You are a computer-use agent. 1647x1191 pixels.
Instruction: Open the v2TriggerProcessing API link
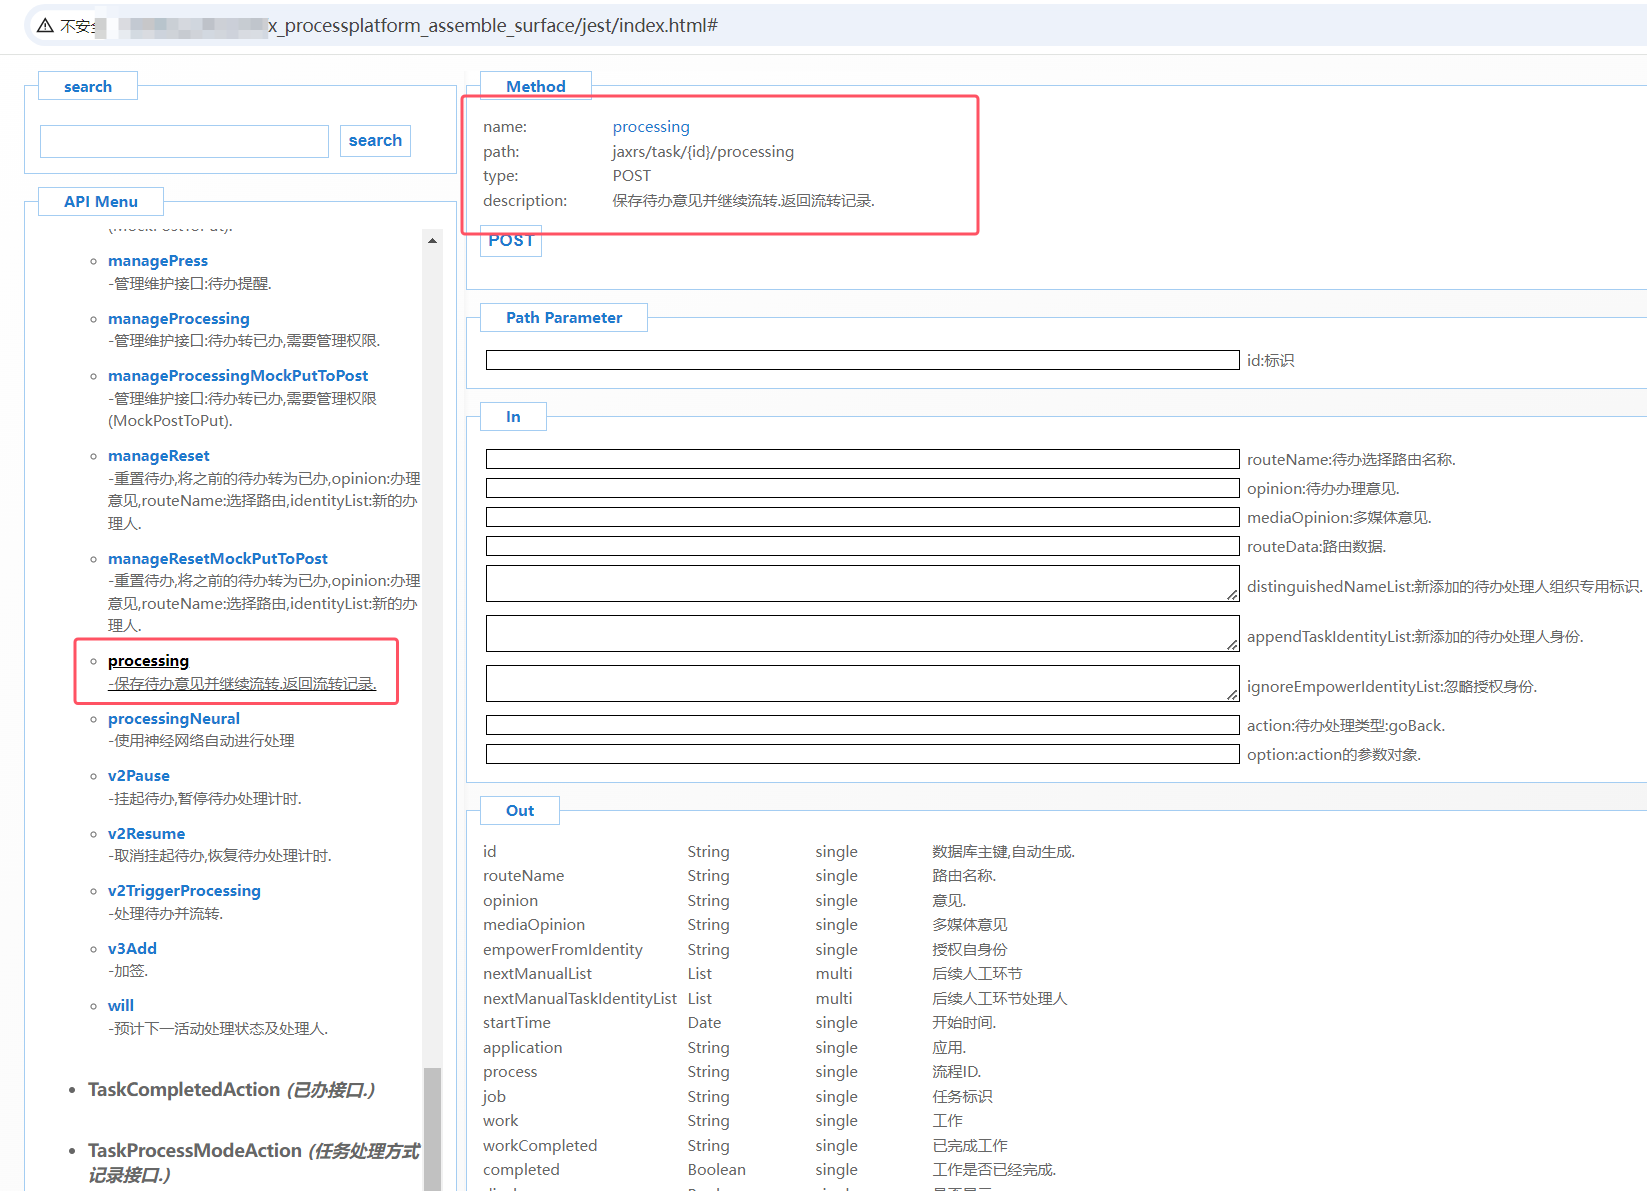[x=184, y=891]
